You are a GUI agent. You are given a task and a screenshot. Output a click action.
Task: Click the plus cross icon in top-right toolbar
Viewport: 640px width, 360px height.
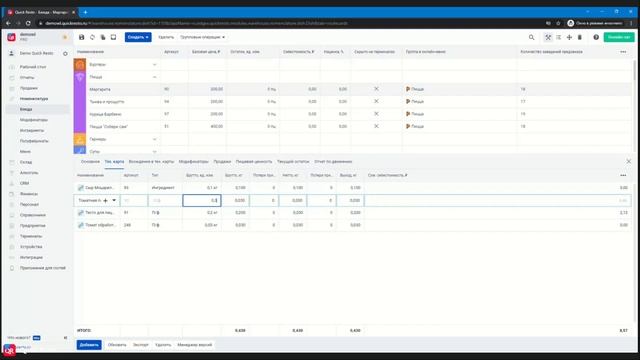click(x=569, y=37)
